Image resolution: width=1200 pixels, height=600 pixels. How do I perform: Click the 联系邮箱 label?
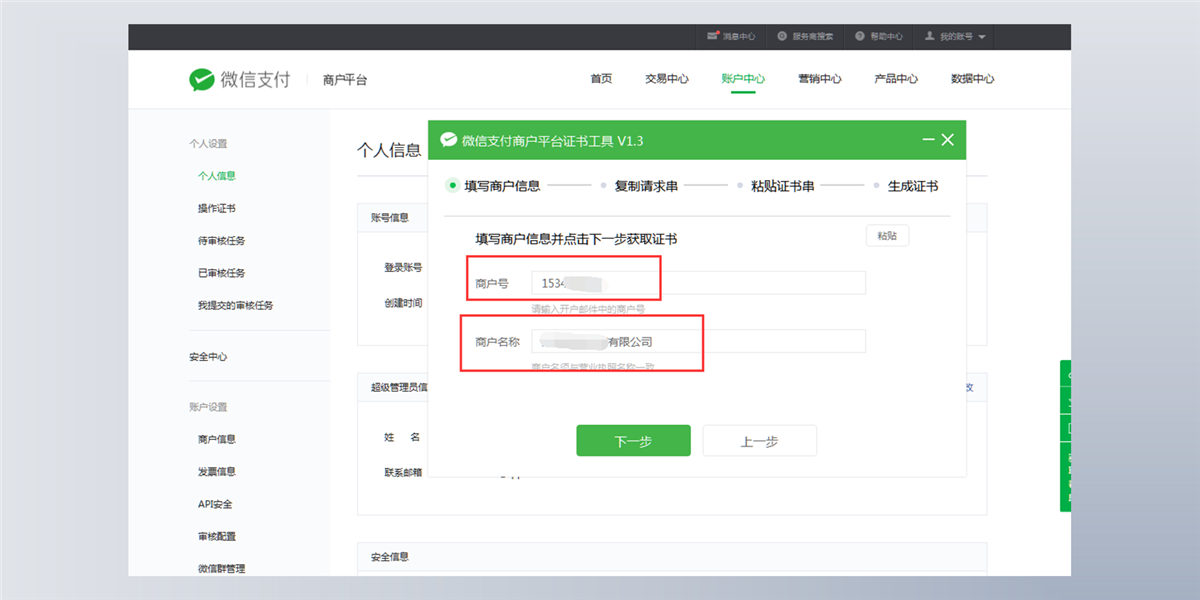pyautogui.click(x=403, y=472)
